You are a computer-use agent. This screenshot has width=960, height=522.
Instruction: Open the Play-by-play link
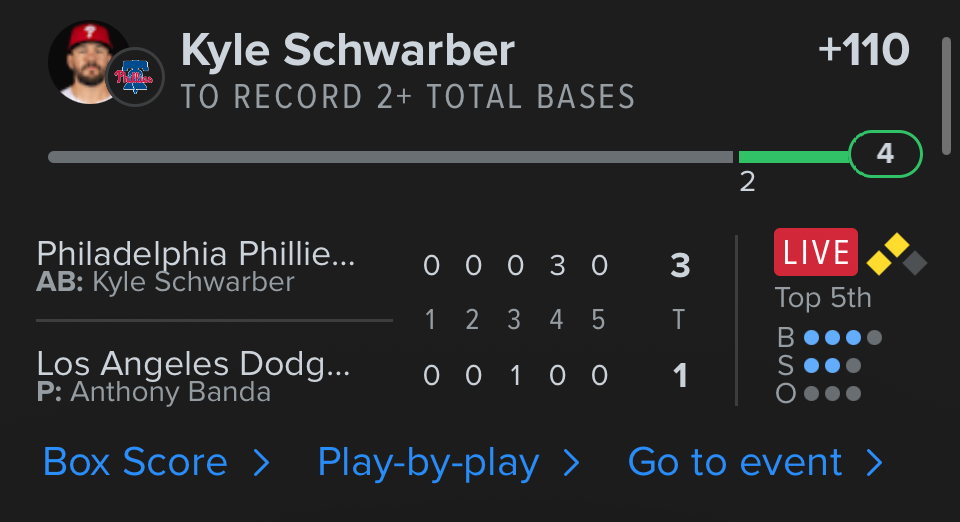[428, 462]
